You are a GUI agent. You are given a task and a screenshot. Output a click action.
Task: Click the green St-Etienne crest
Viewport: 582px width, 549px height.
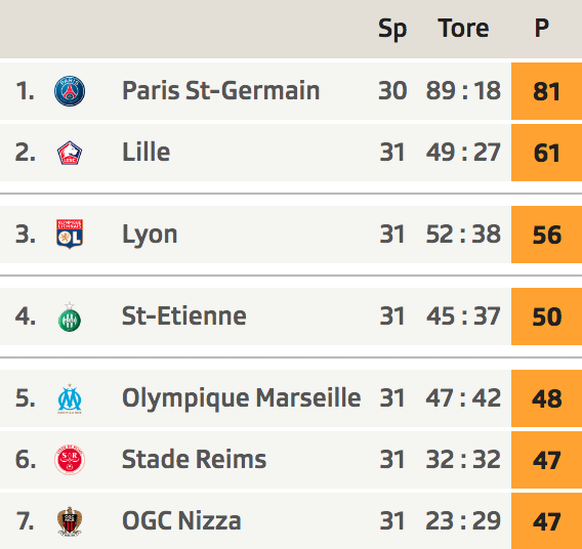click(x=69, y=317)
